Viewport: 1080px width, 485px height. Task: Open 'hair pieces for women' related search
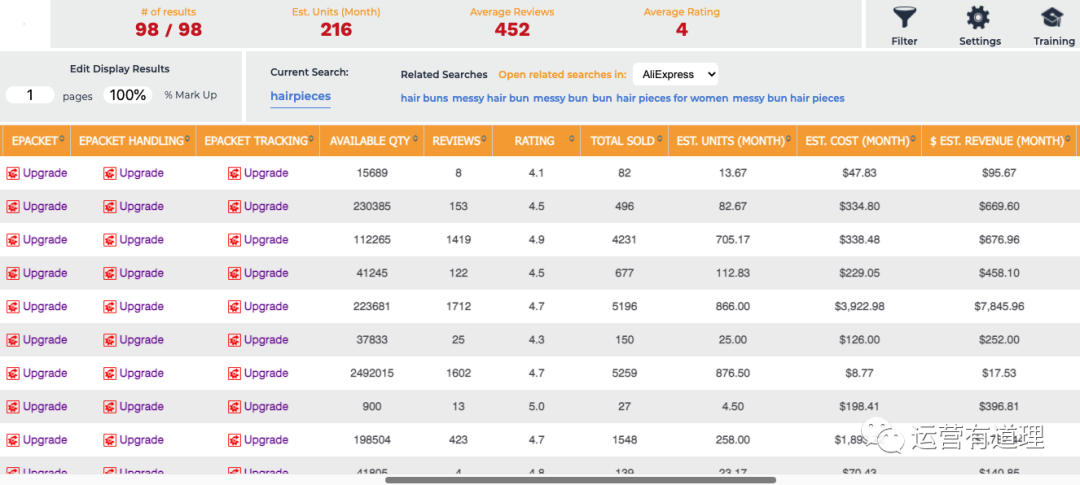[x=671, y=98]
